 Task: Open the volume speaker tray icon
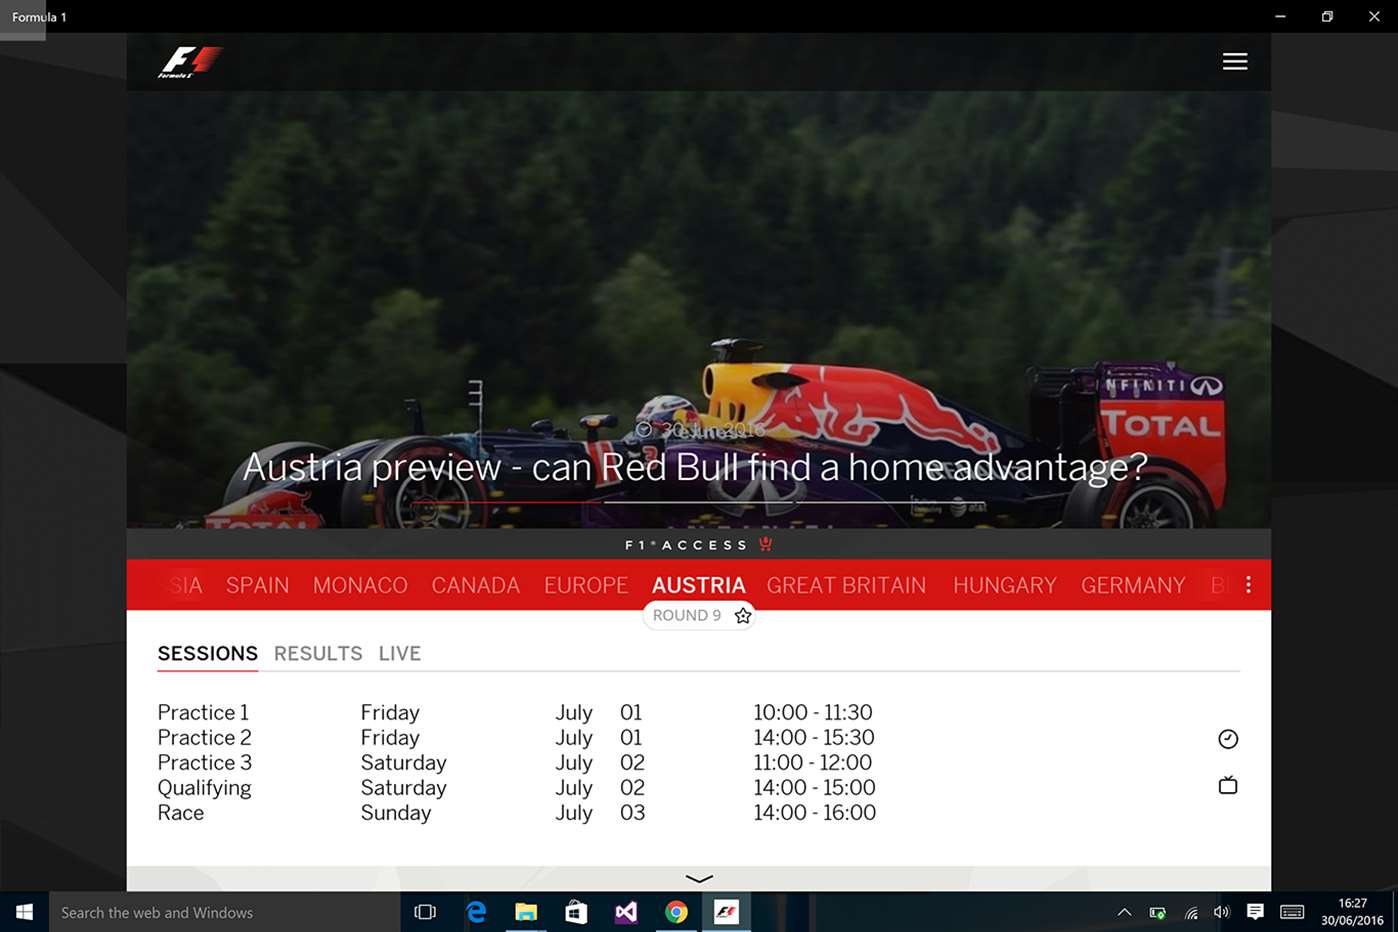(x=1221, y=912)
